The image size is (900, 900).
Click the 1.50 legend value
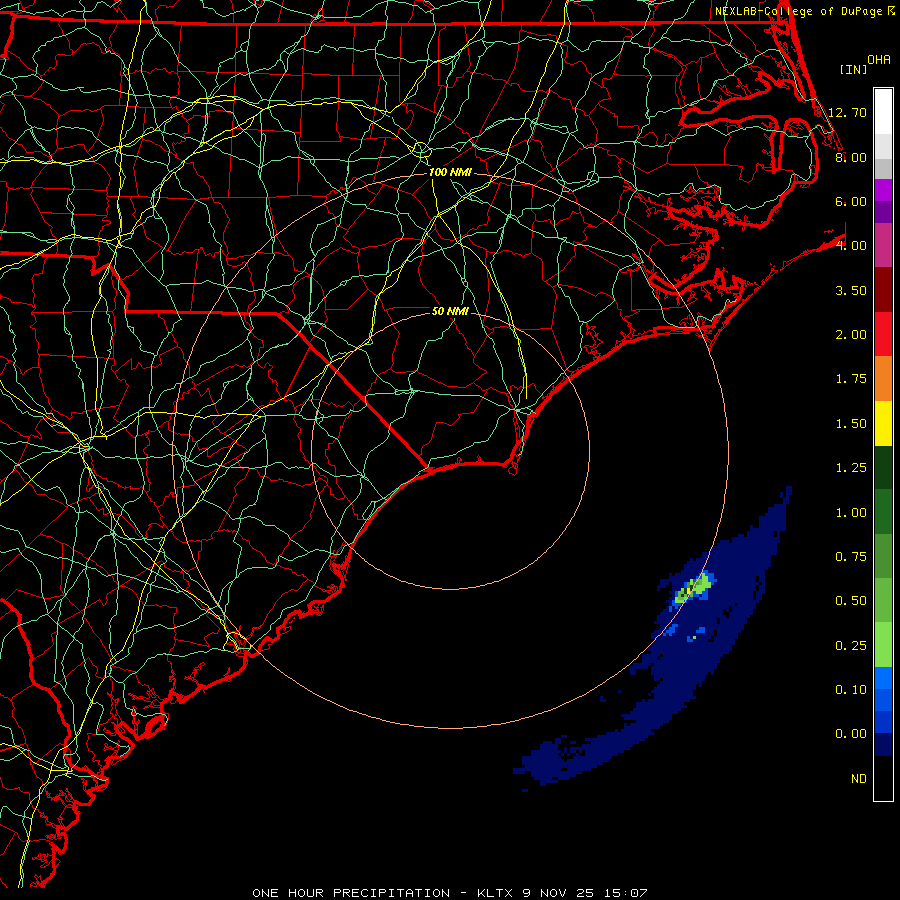[851, 424]
